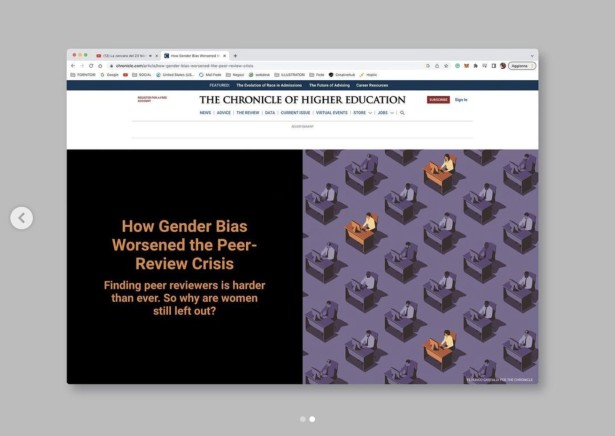Screen dimensions: 615x436
Task: Click the browser reload icon
Action: point(90,65)
